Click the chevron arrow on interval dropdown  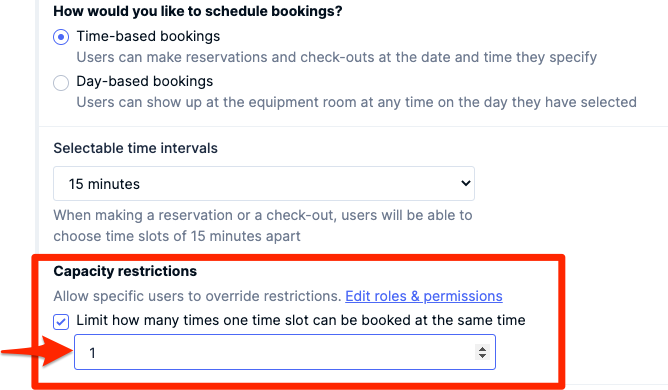coord(465,183)
